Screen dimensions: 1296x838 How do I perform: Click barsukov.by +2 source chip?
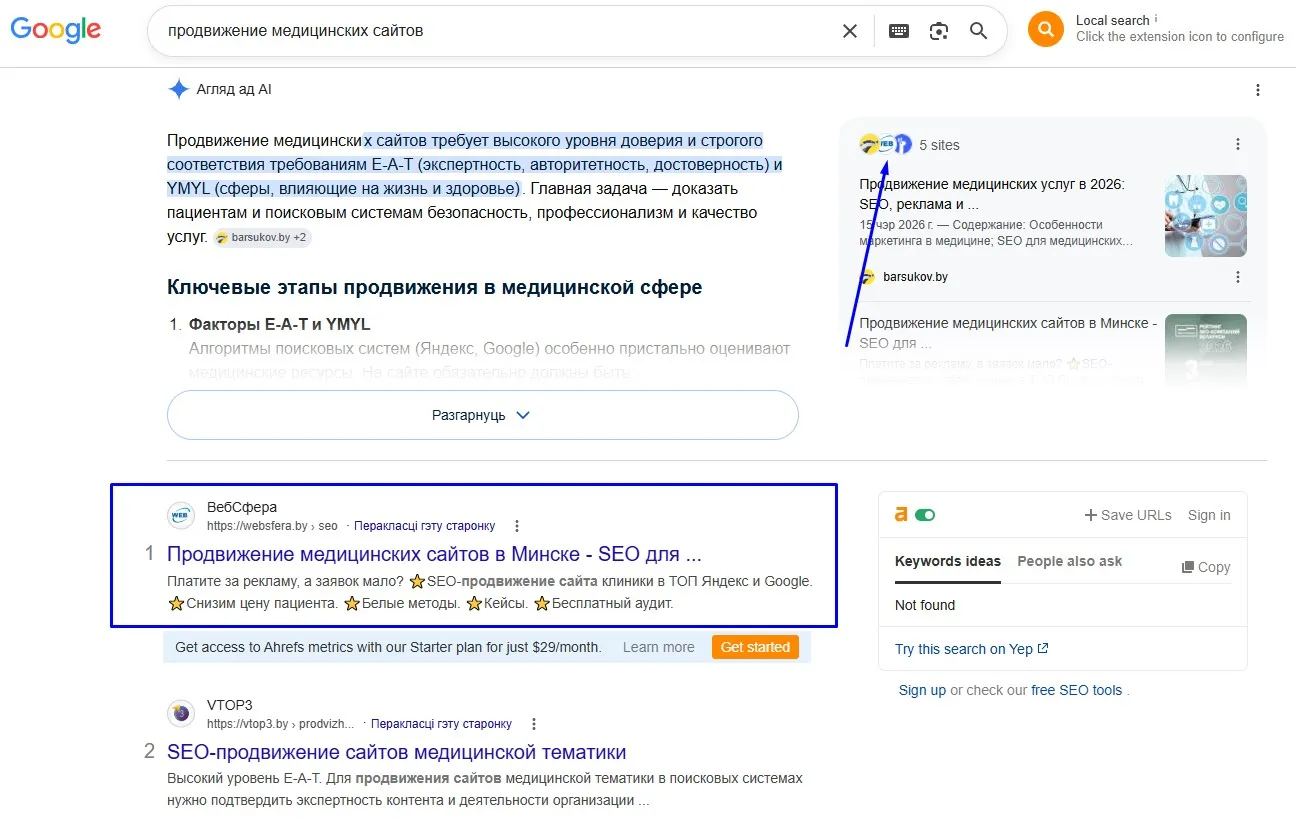coord(262,237)
